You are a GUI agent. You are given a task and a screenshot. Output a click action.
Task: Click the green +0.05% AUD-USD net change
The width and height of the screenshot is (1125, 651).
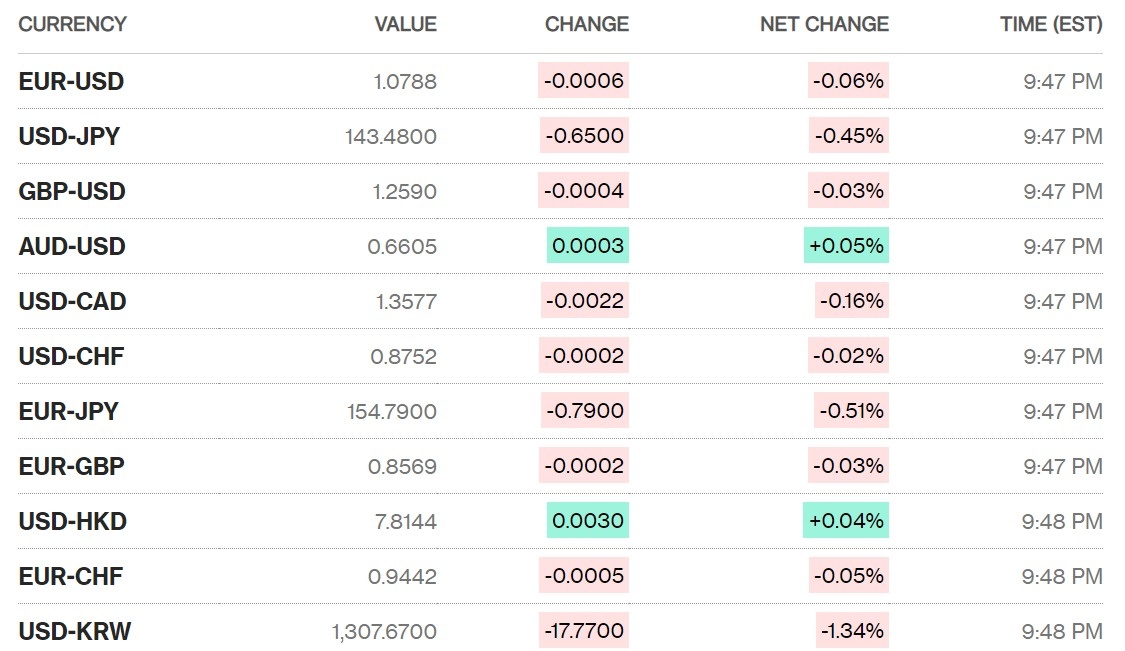pos(846,246)
